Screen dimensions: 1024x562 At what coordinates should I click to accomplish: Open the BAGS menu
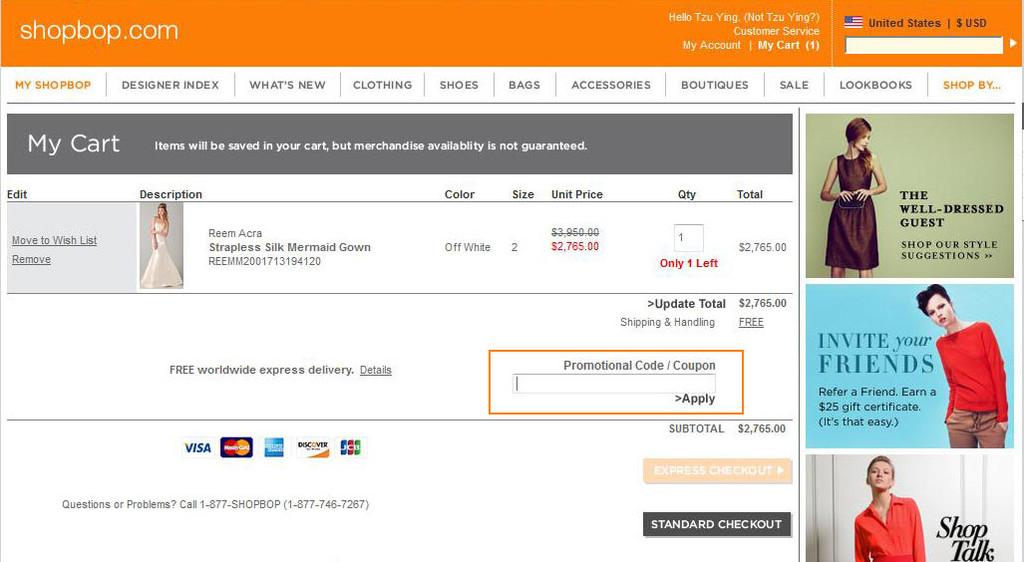(524, 85)
